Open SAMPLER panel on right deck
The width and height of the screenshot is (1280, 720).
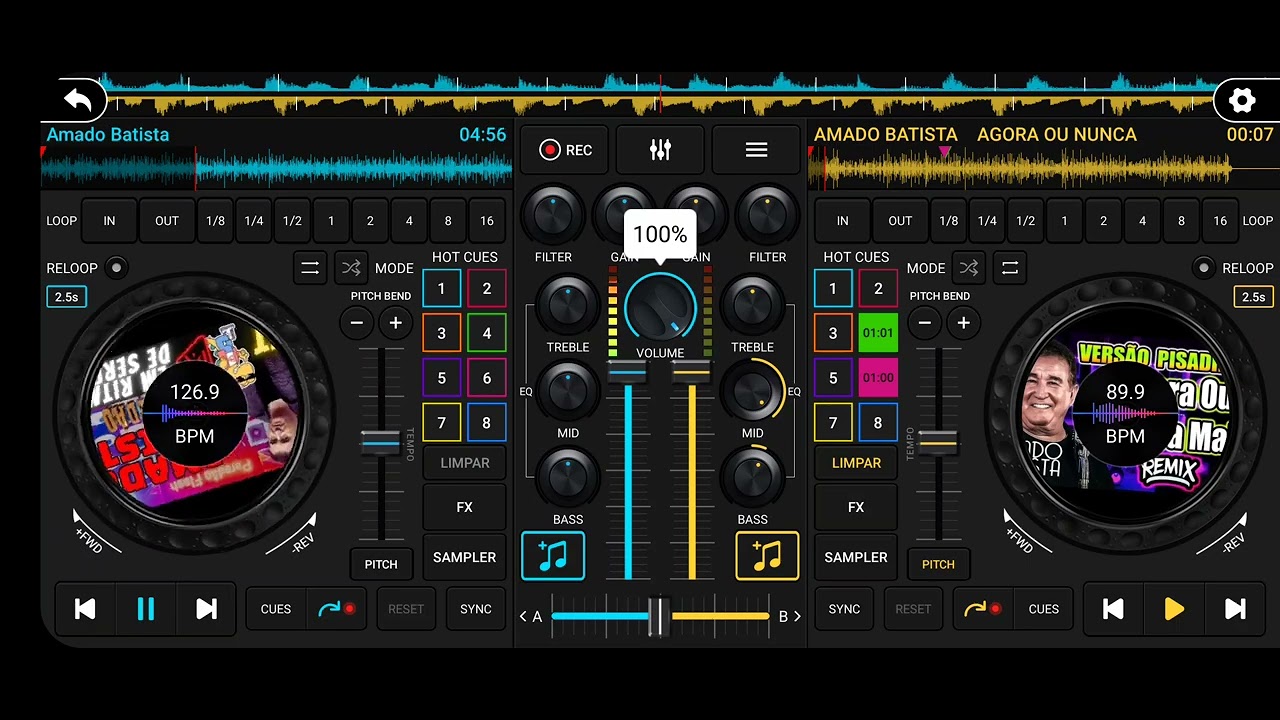point(856,557)
